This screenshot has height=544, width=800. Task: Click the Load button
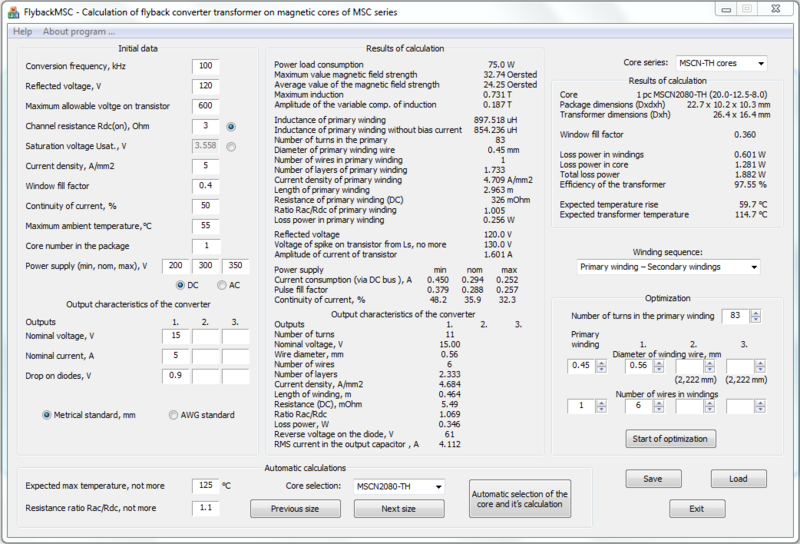pos(738,479)
